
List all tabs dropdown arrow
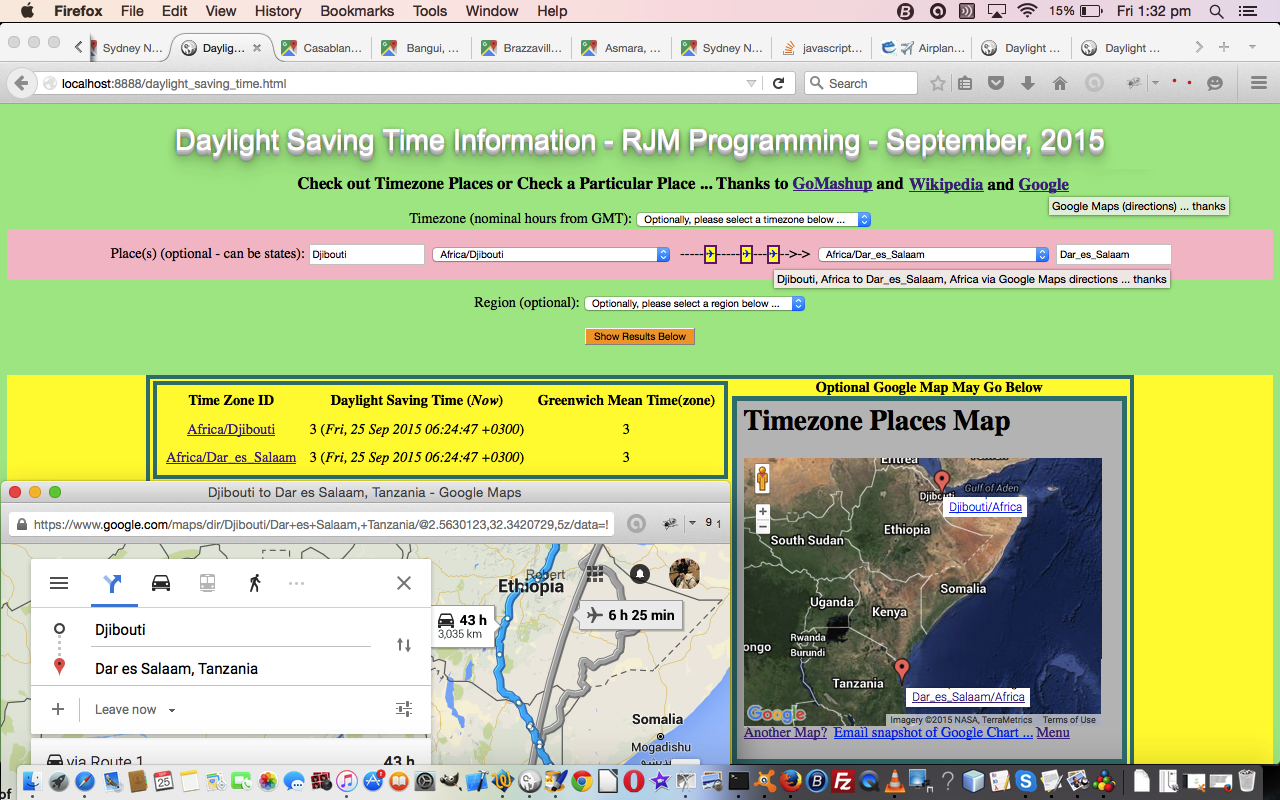pyautogui.click(x=1252, y=48)
